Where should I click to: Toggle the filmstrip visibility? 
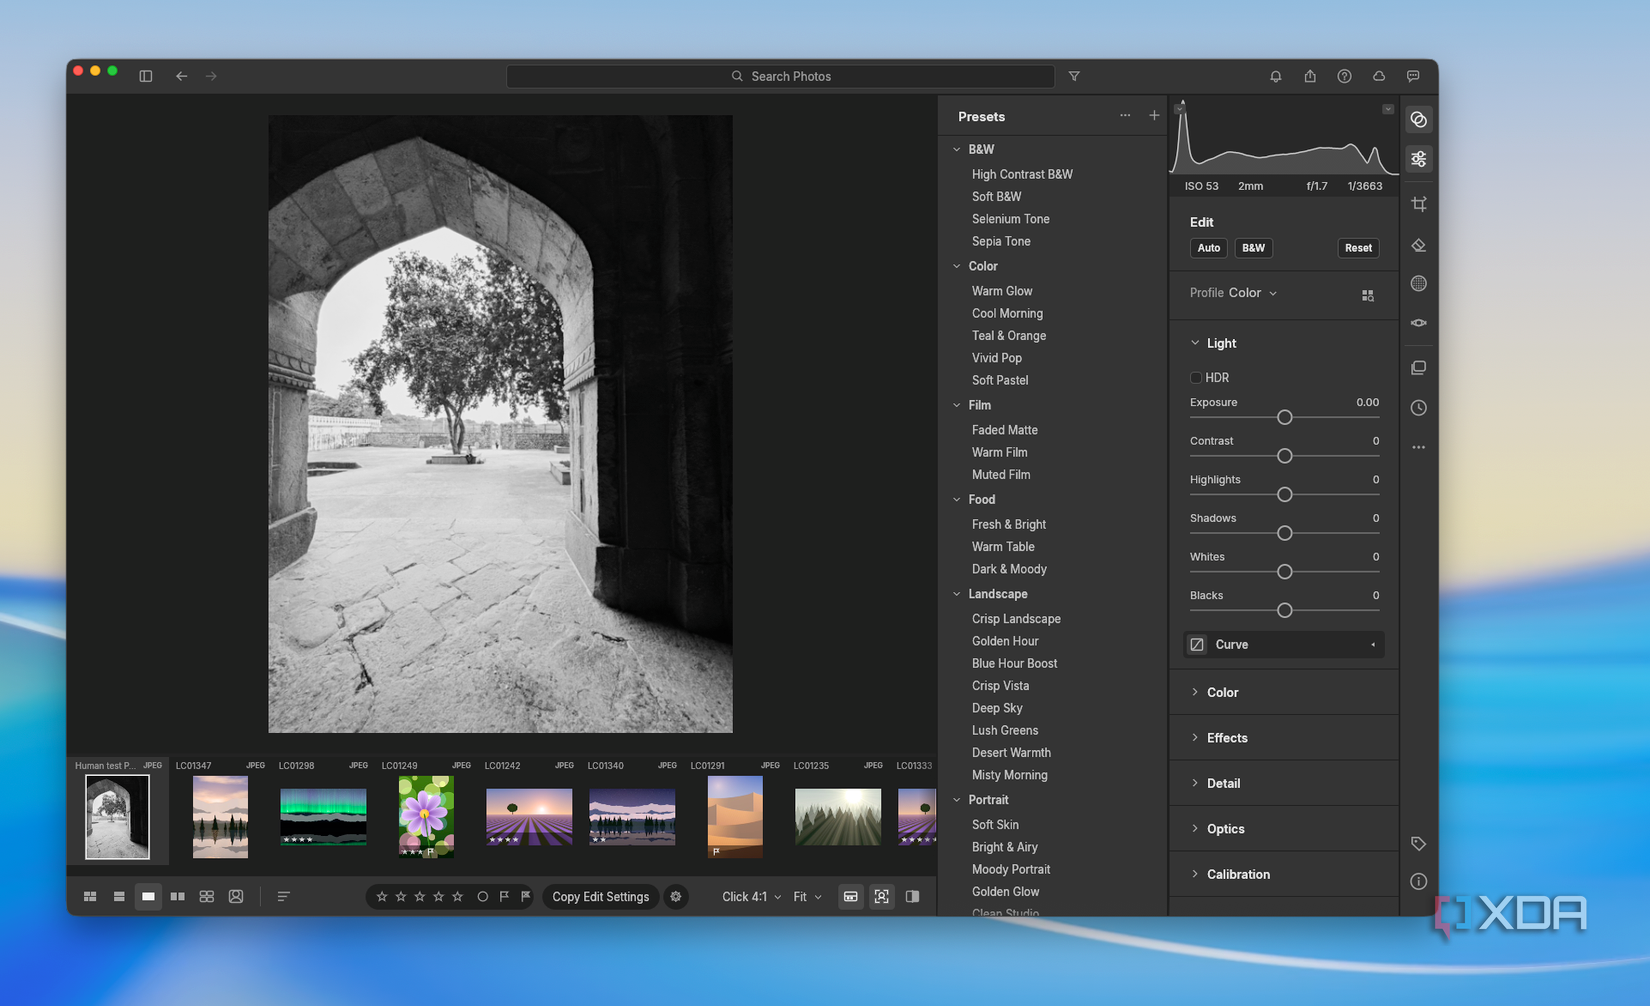pyautogui.click(x=850, y=897)
